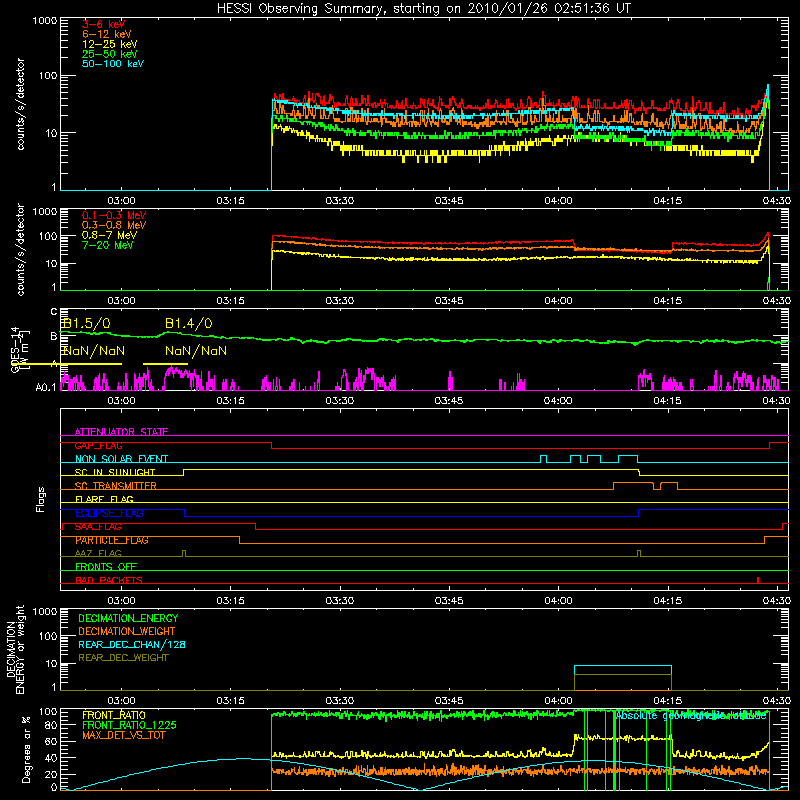Click the NaN/NaN label under B1.4/0
The image size is (800, 800).
click(196, 351)
